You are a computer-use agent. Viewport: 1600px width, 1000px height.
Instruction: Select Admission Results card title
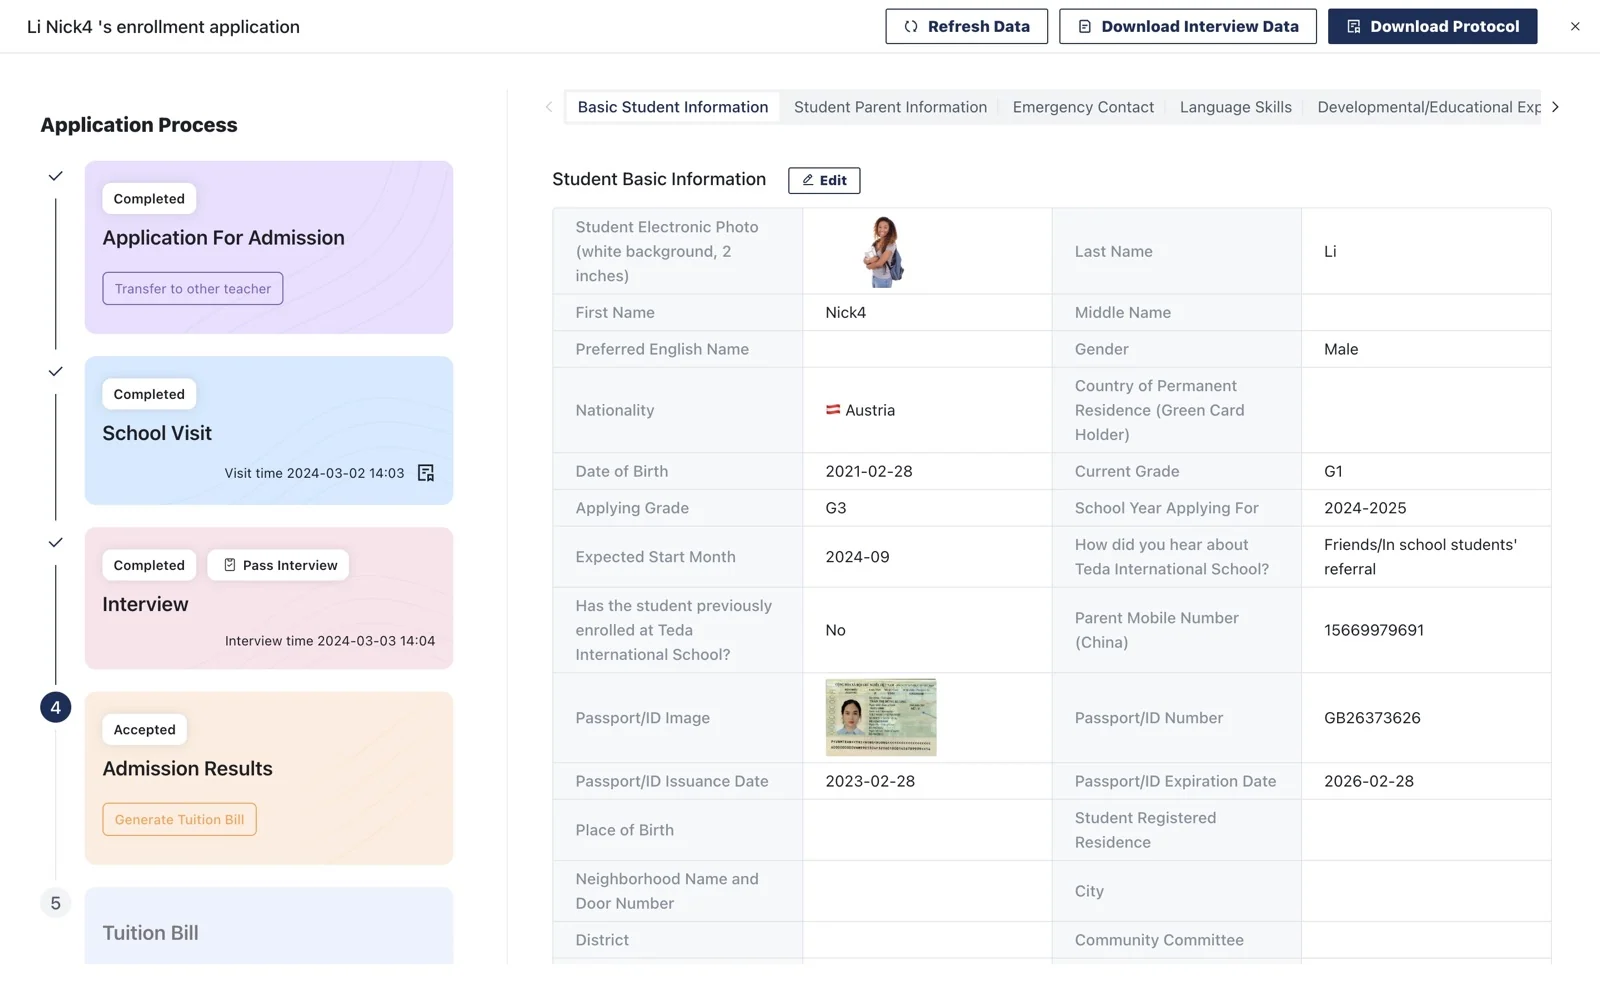[187, 769]
